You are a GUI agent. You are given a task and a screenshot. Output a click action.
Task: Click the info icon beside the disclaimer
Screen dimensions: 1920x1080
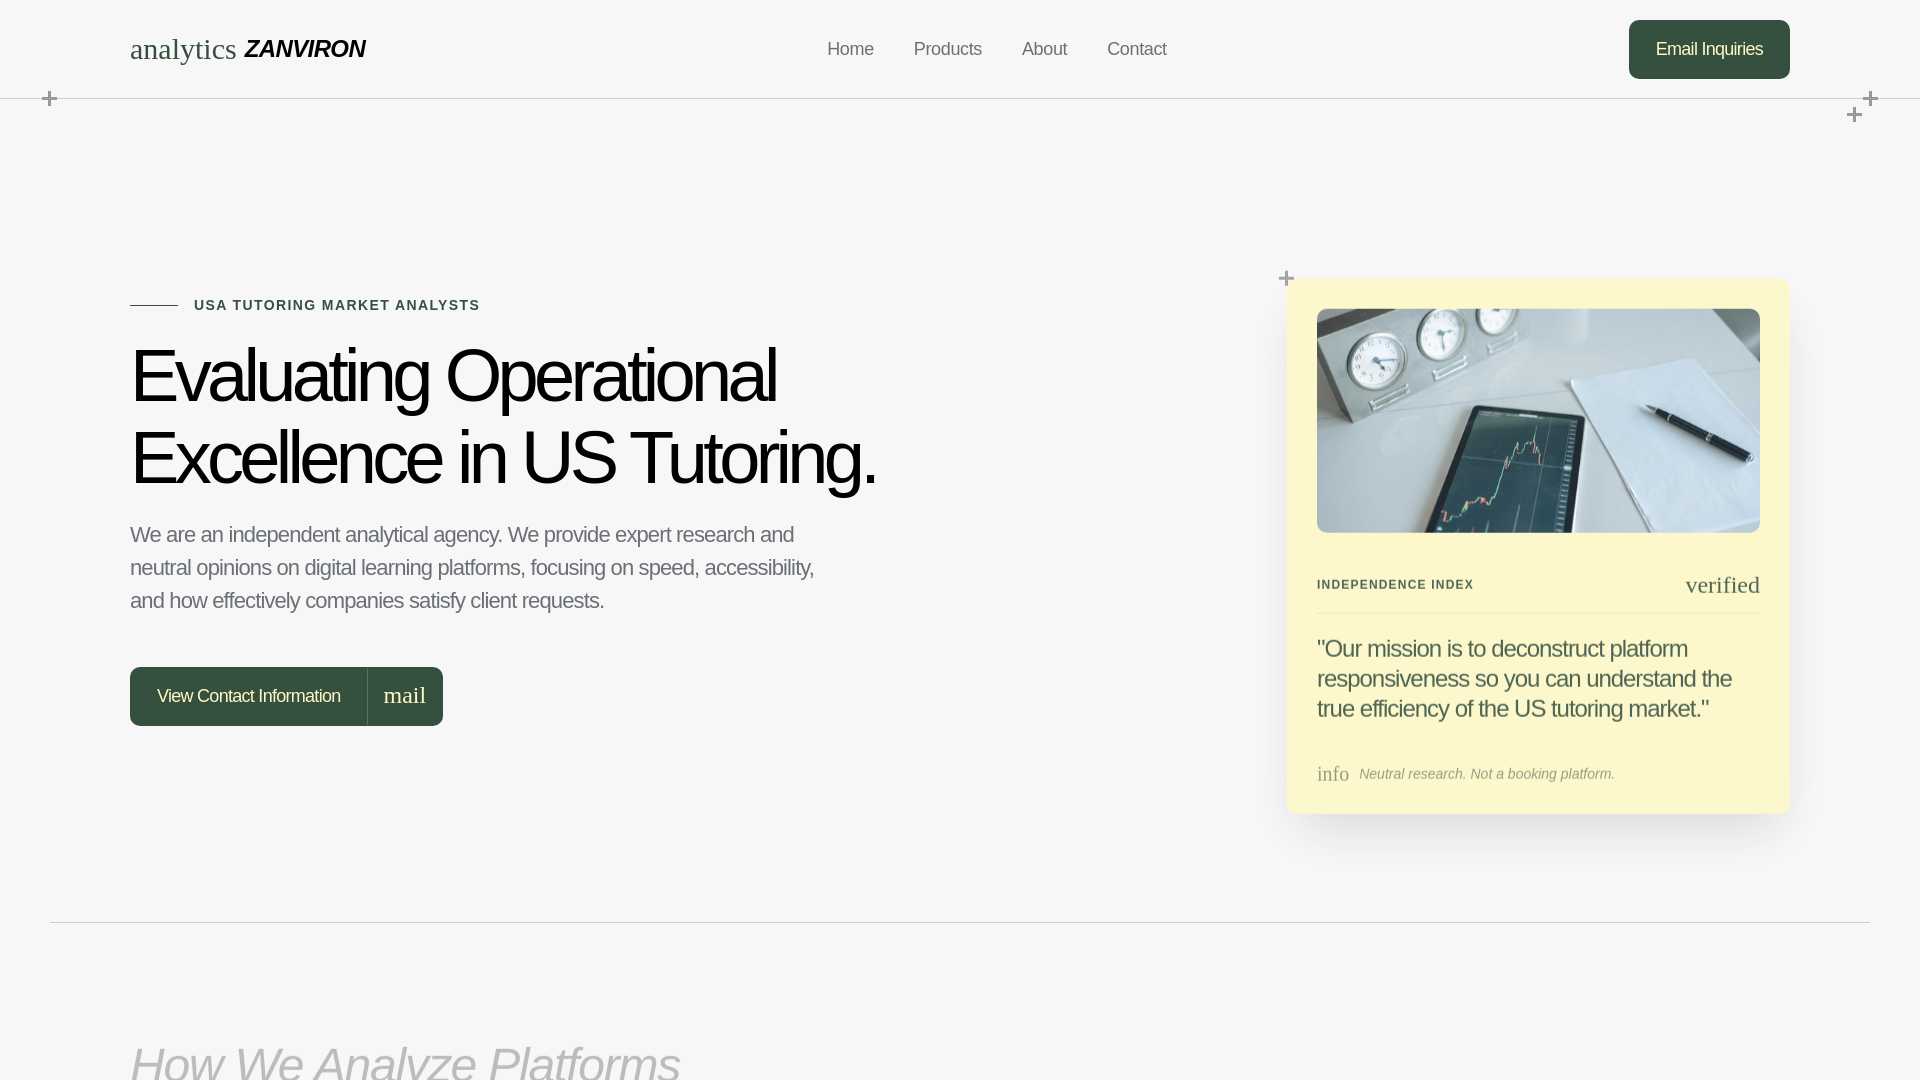(x=1332, y=774)
